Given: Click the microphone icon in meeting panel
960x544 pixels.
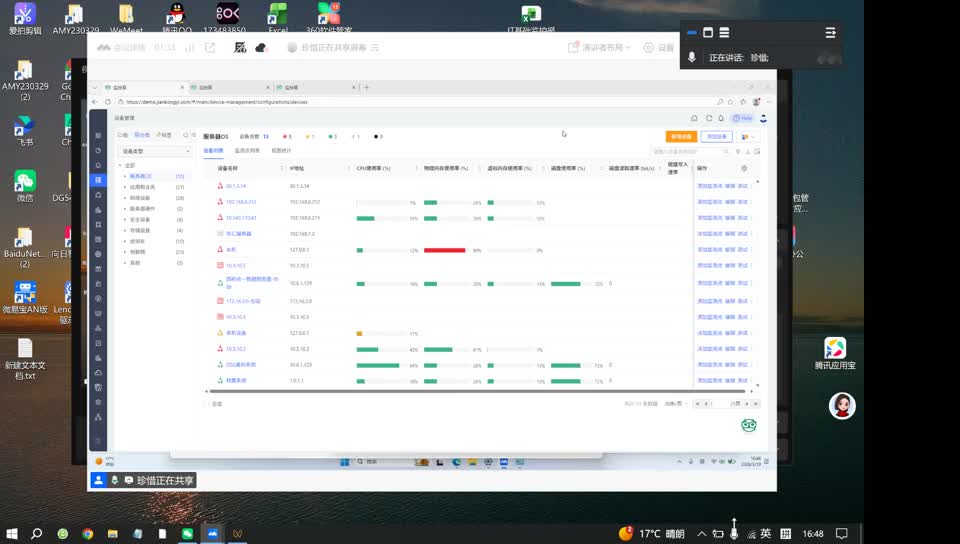Looking at the screenshot, I should [691, 58].
